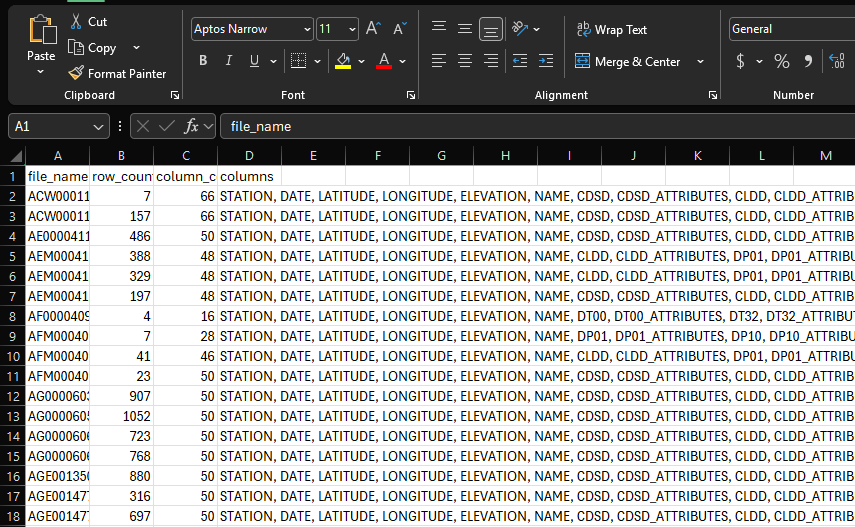Expand the orientation dropdown arrow
The width and height of the screenshot is (855, 527).
[537, 29]
